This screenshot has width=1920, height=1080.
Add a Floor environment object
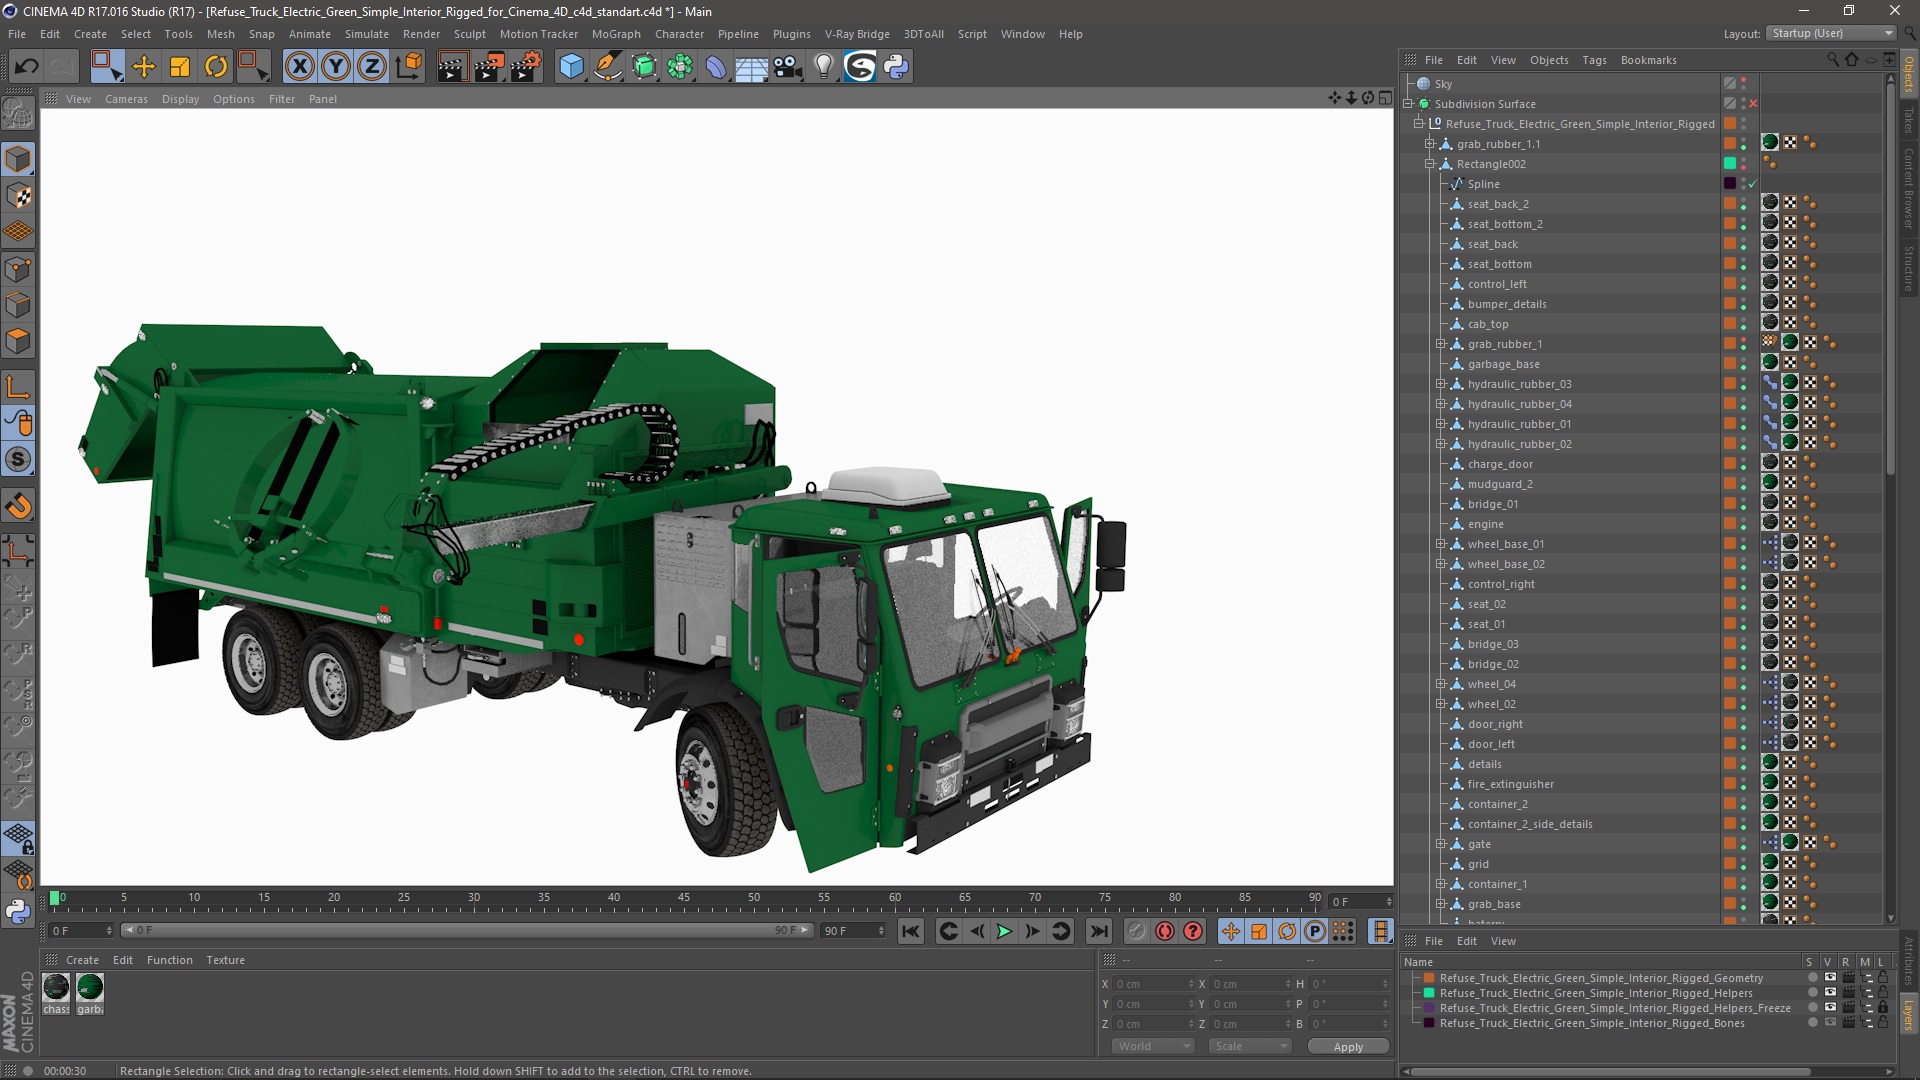(x=751, y=67)
